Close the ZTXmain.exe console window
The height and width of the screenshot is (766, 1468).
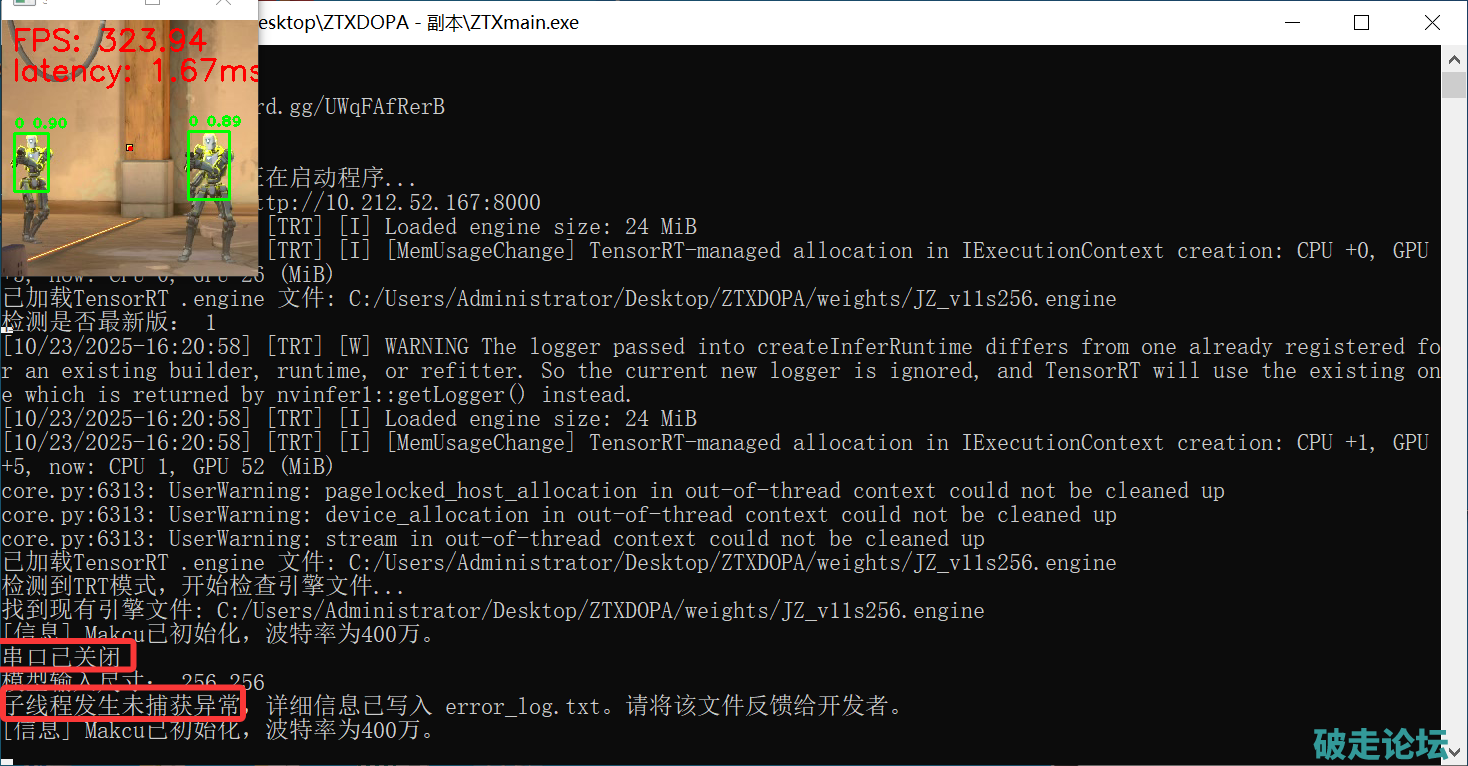[x=1432, y=23]
